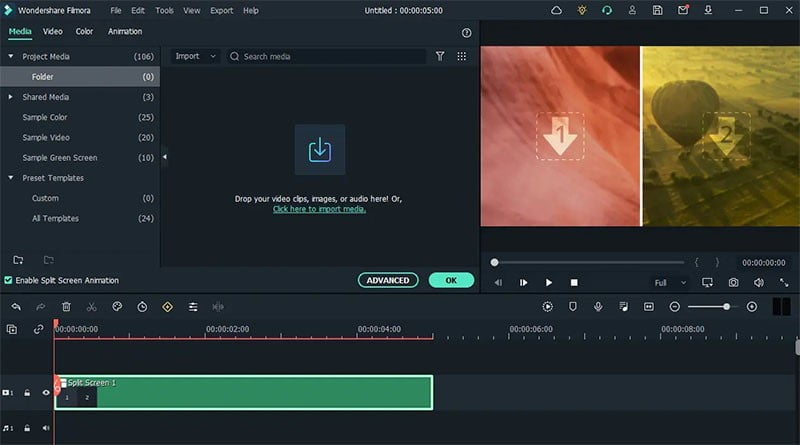The image size is (800, 445).
Task: Click the Search media field
Action: [x=327, y=56]
